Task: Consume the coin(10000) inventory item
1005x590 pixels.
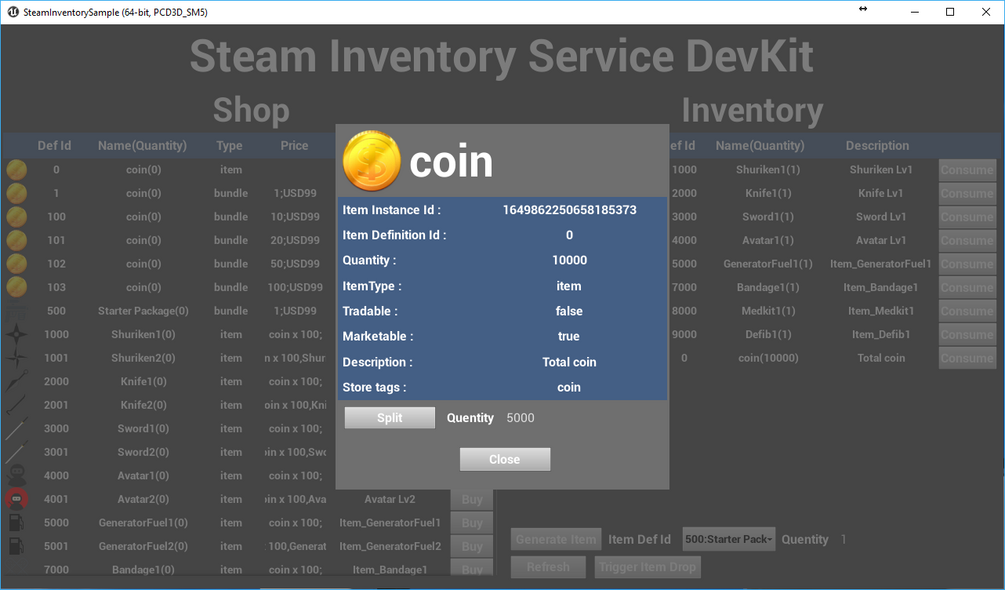Action: [967, 357]
